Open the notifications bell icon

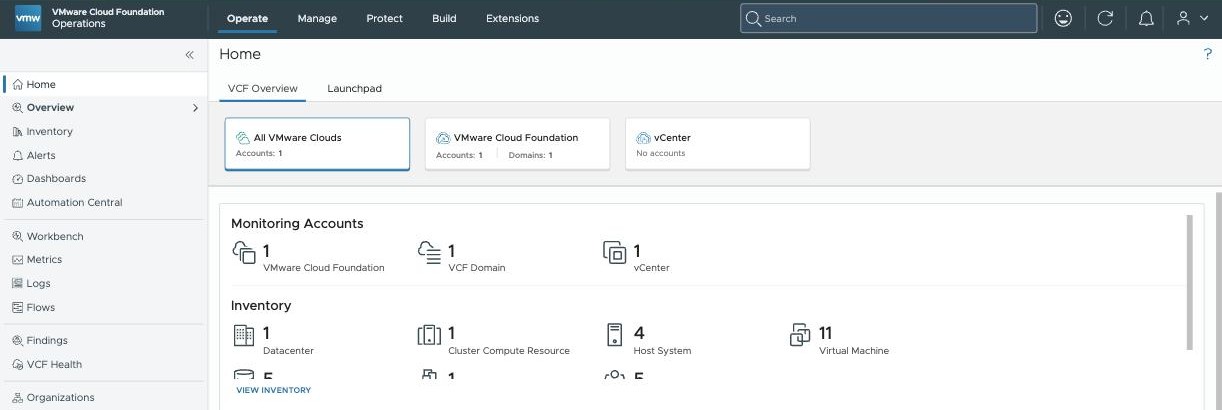(1146, 18)
